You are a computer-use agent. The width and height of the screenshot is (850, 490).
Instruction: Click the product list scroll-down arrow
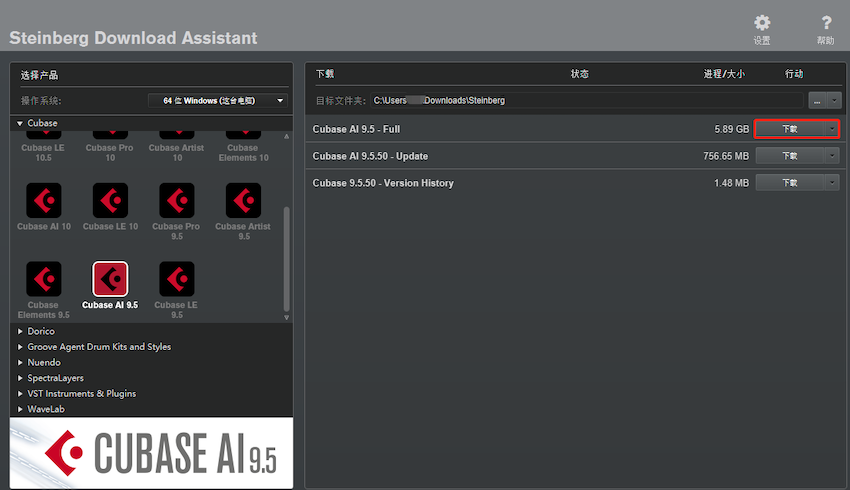(286, 318)
